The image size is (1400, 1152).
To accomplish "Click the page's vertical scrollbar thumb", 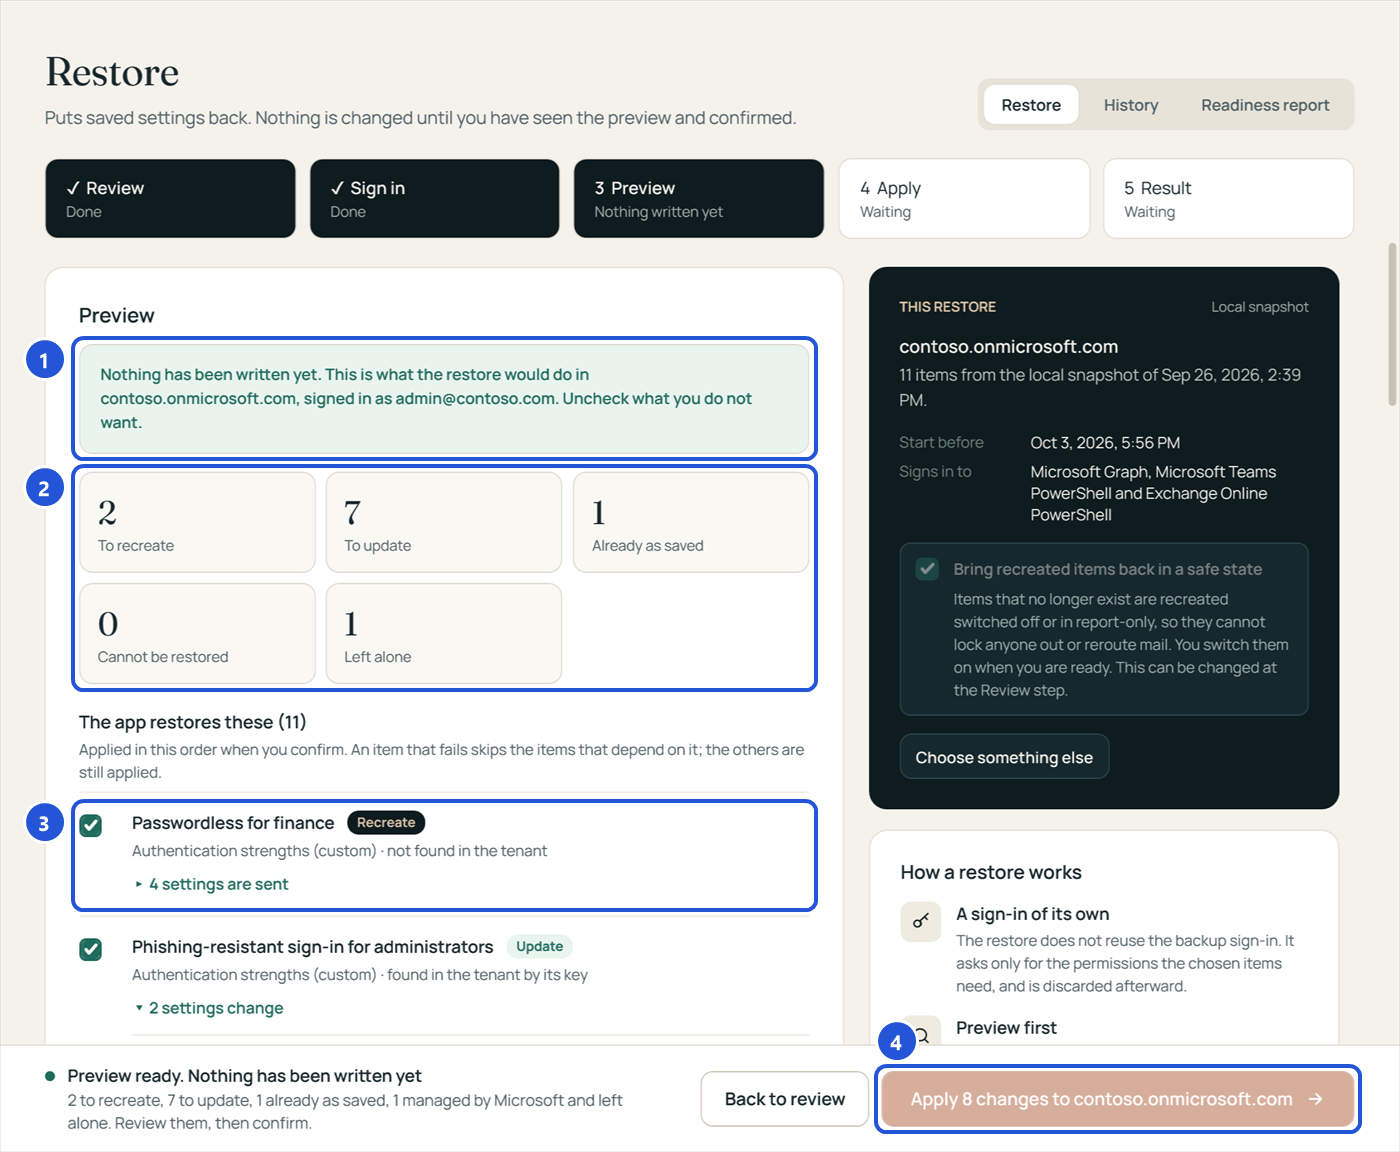I will point(1392,324).
